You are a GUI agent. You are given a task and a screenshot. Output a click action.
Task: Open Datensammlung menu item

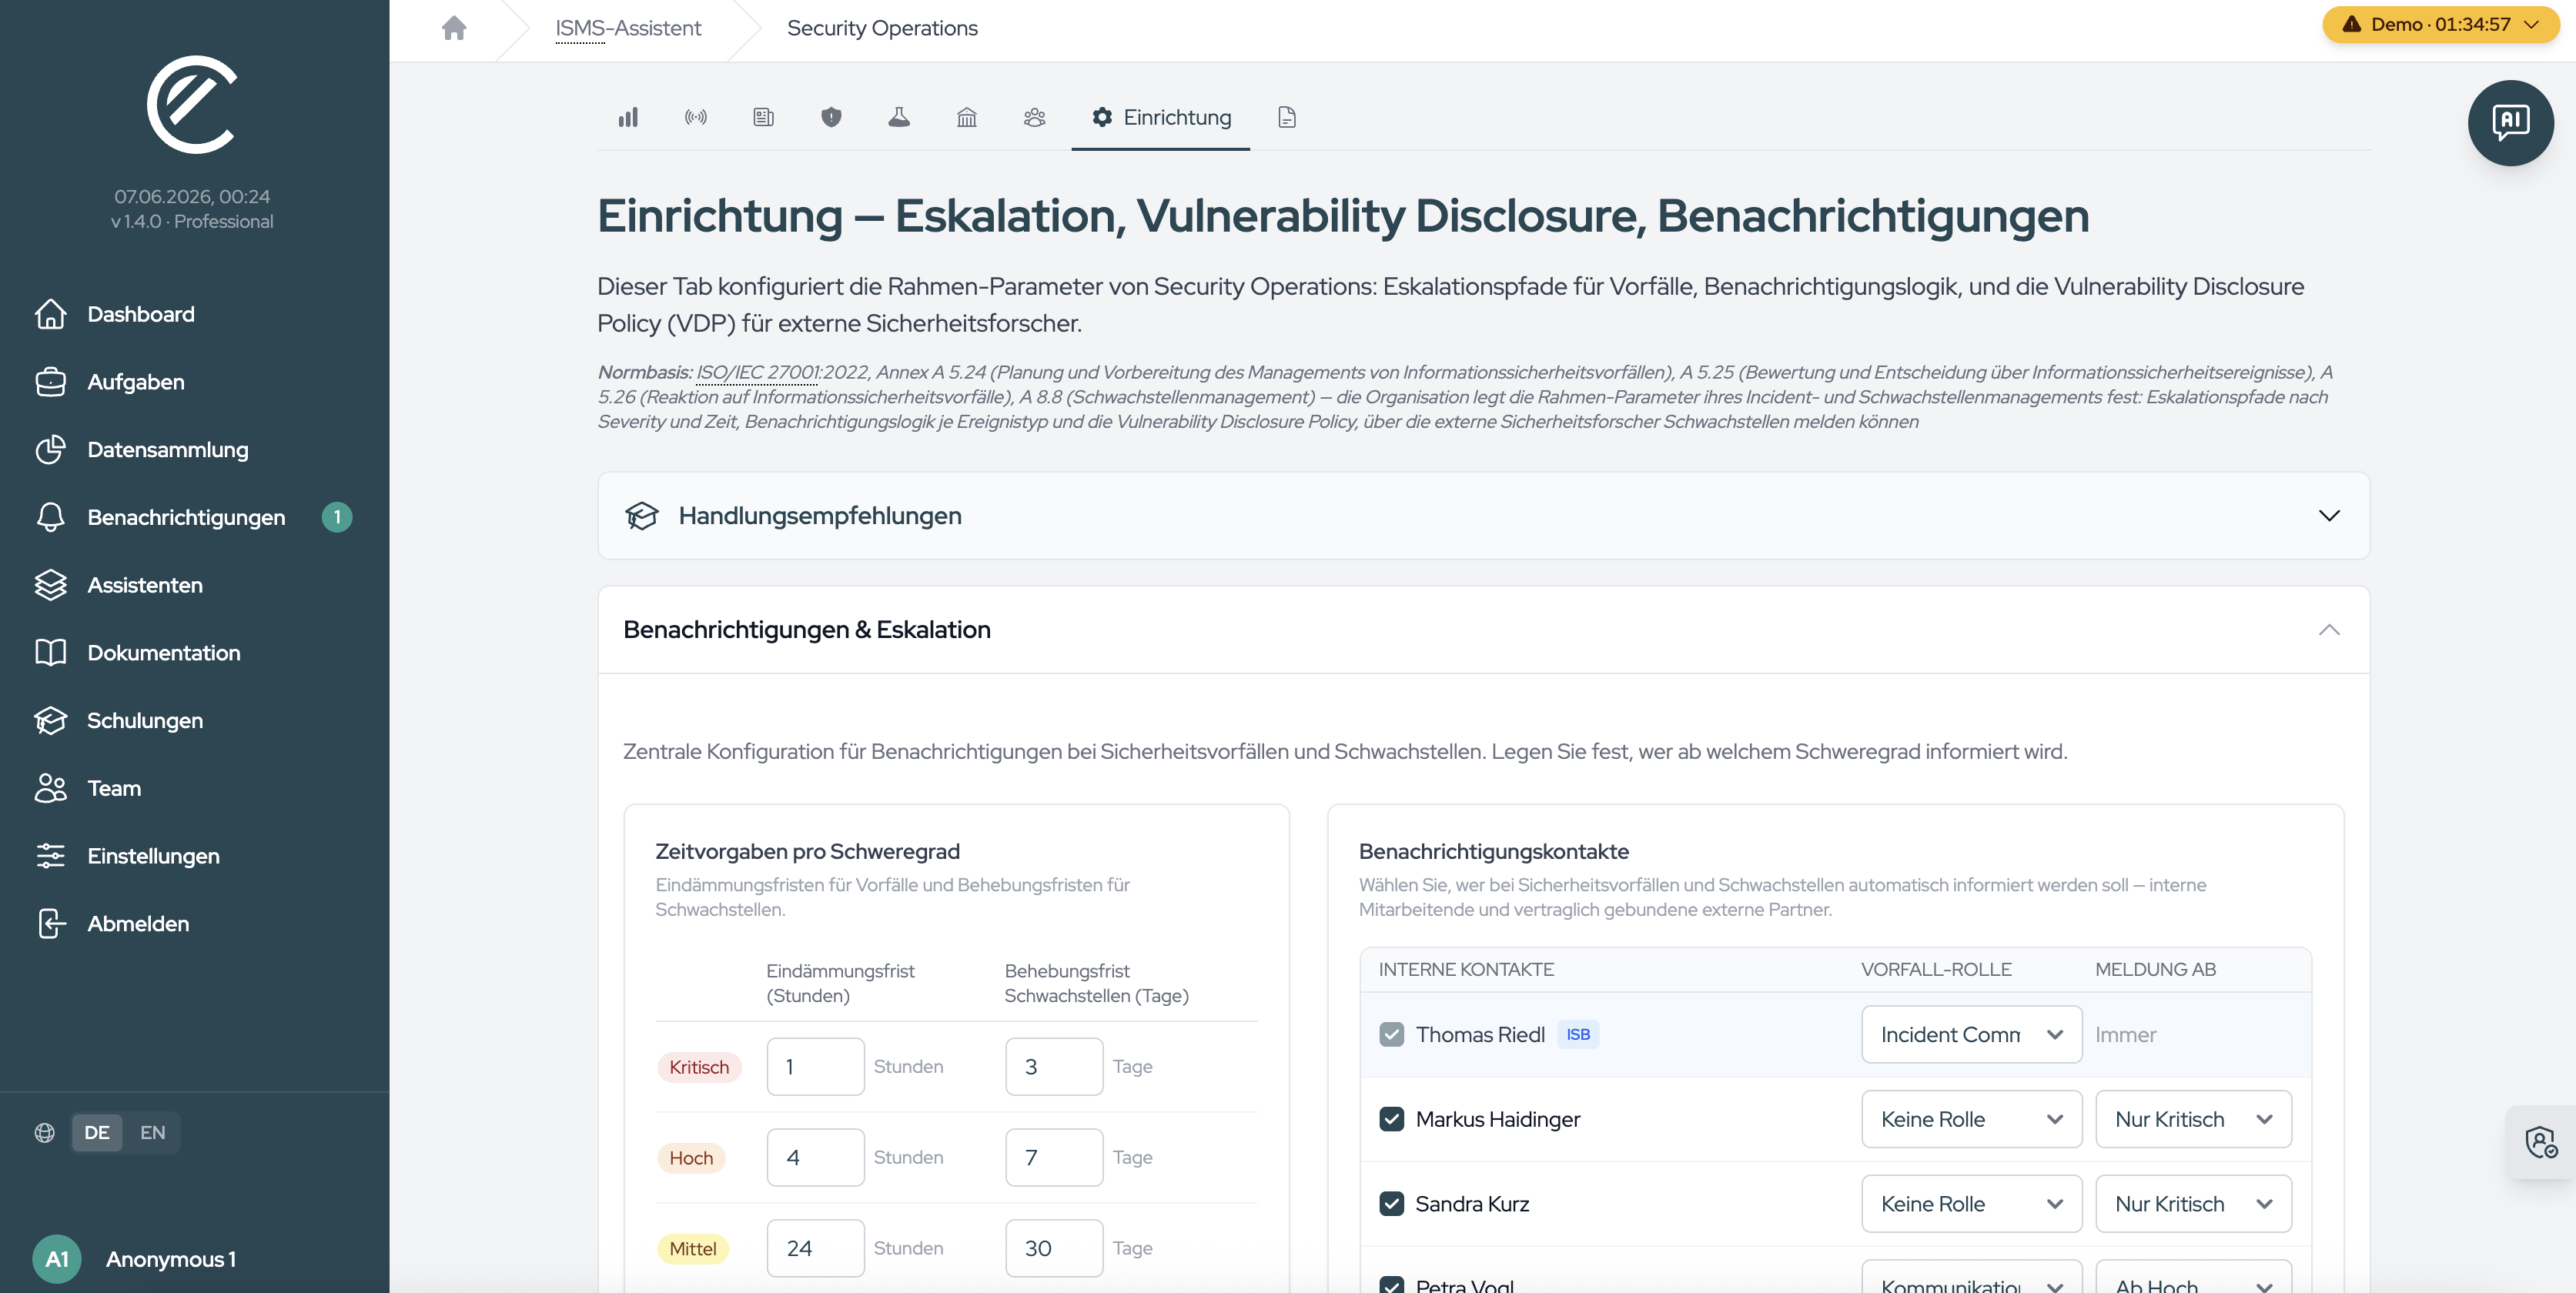pyautogui.click(x=168, y=450)
